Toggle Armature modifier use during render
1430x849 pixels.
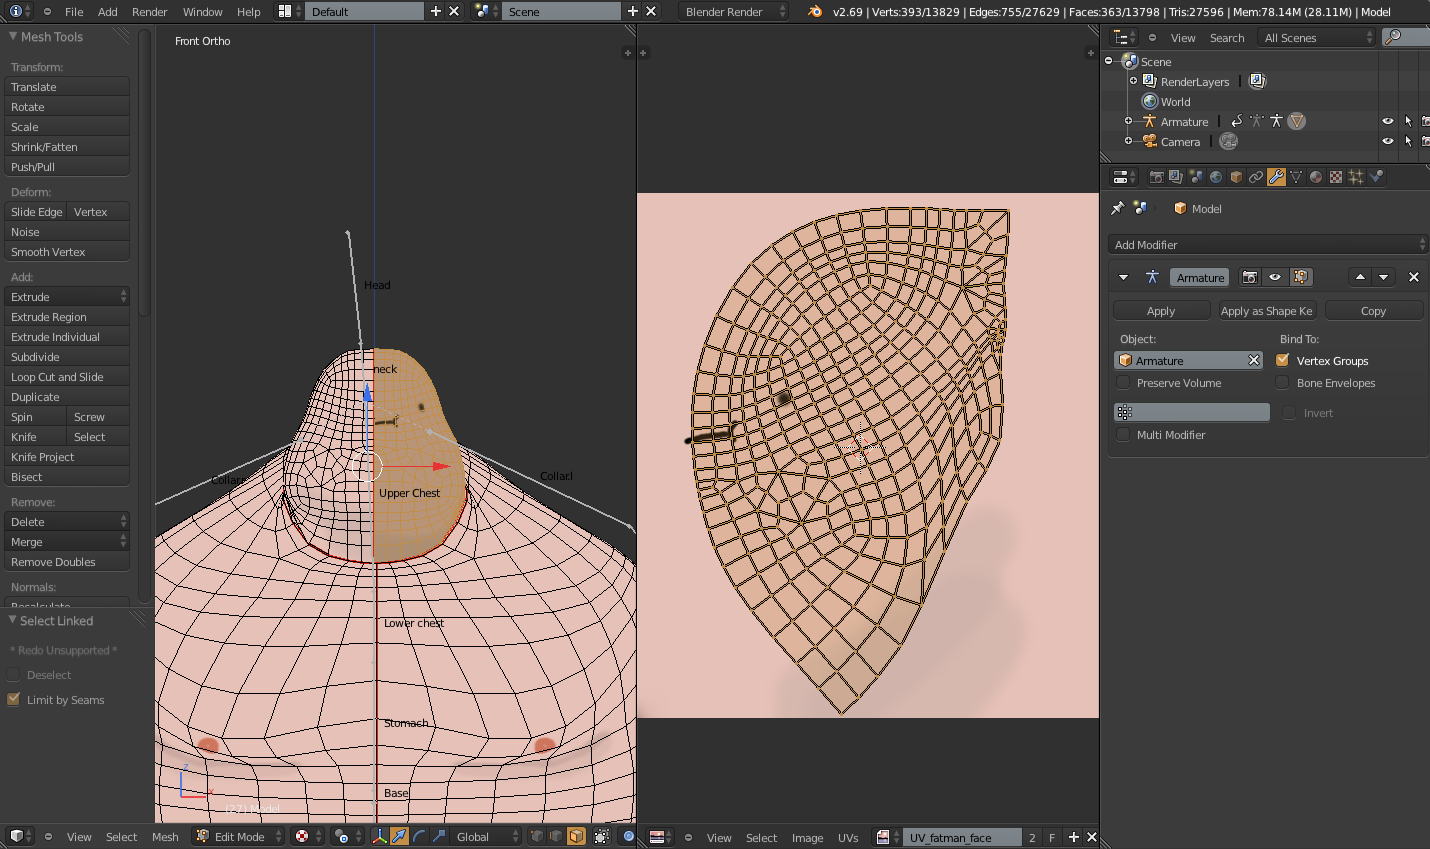1249,277
